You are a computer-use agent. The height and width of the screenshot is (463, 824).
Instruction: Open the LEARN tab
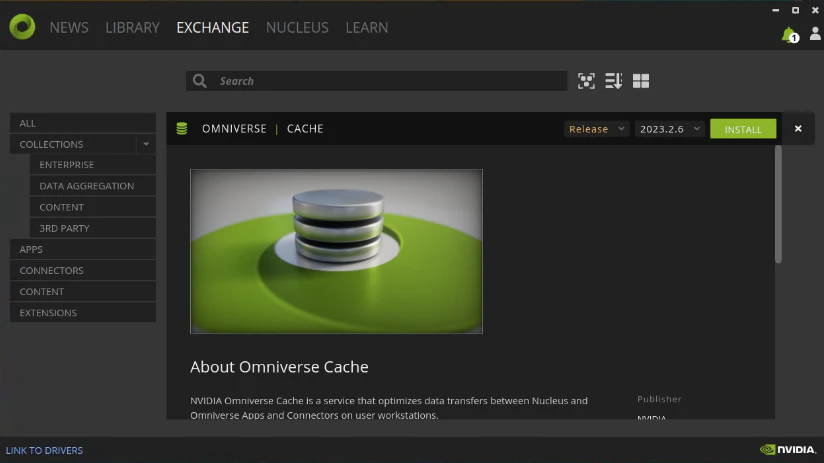pyautogui.click(x=367, y=27)
